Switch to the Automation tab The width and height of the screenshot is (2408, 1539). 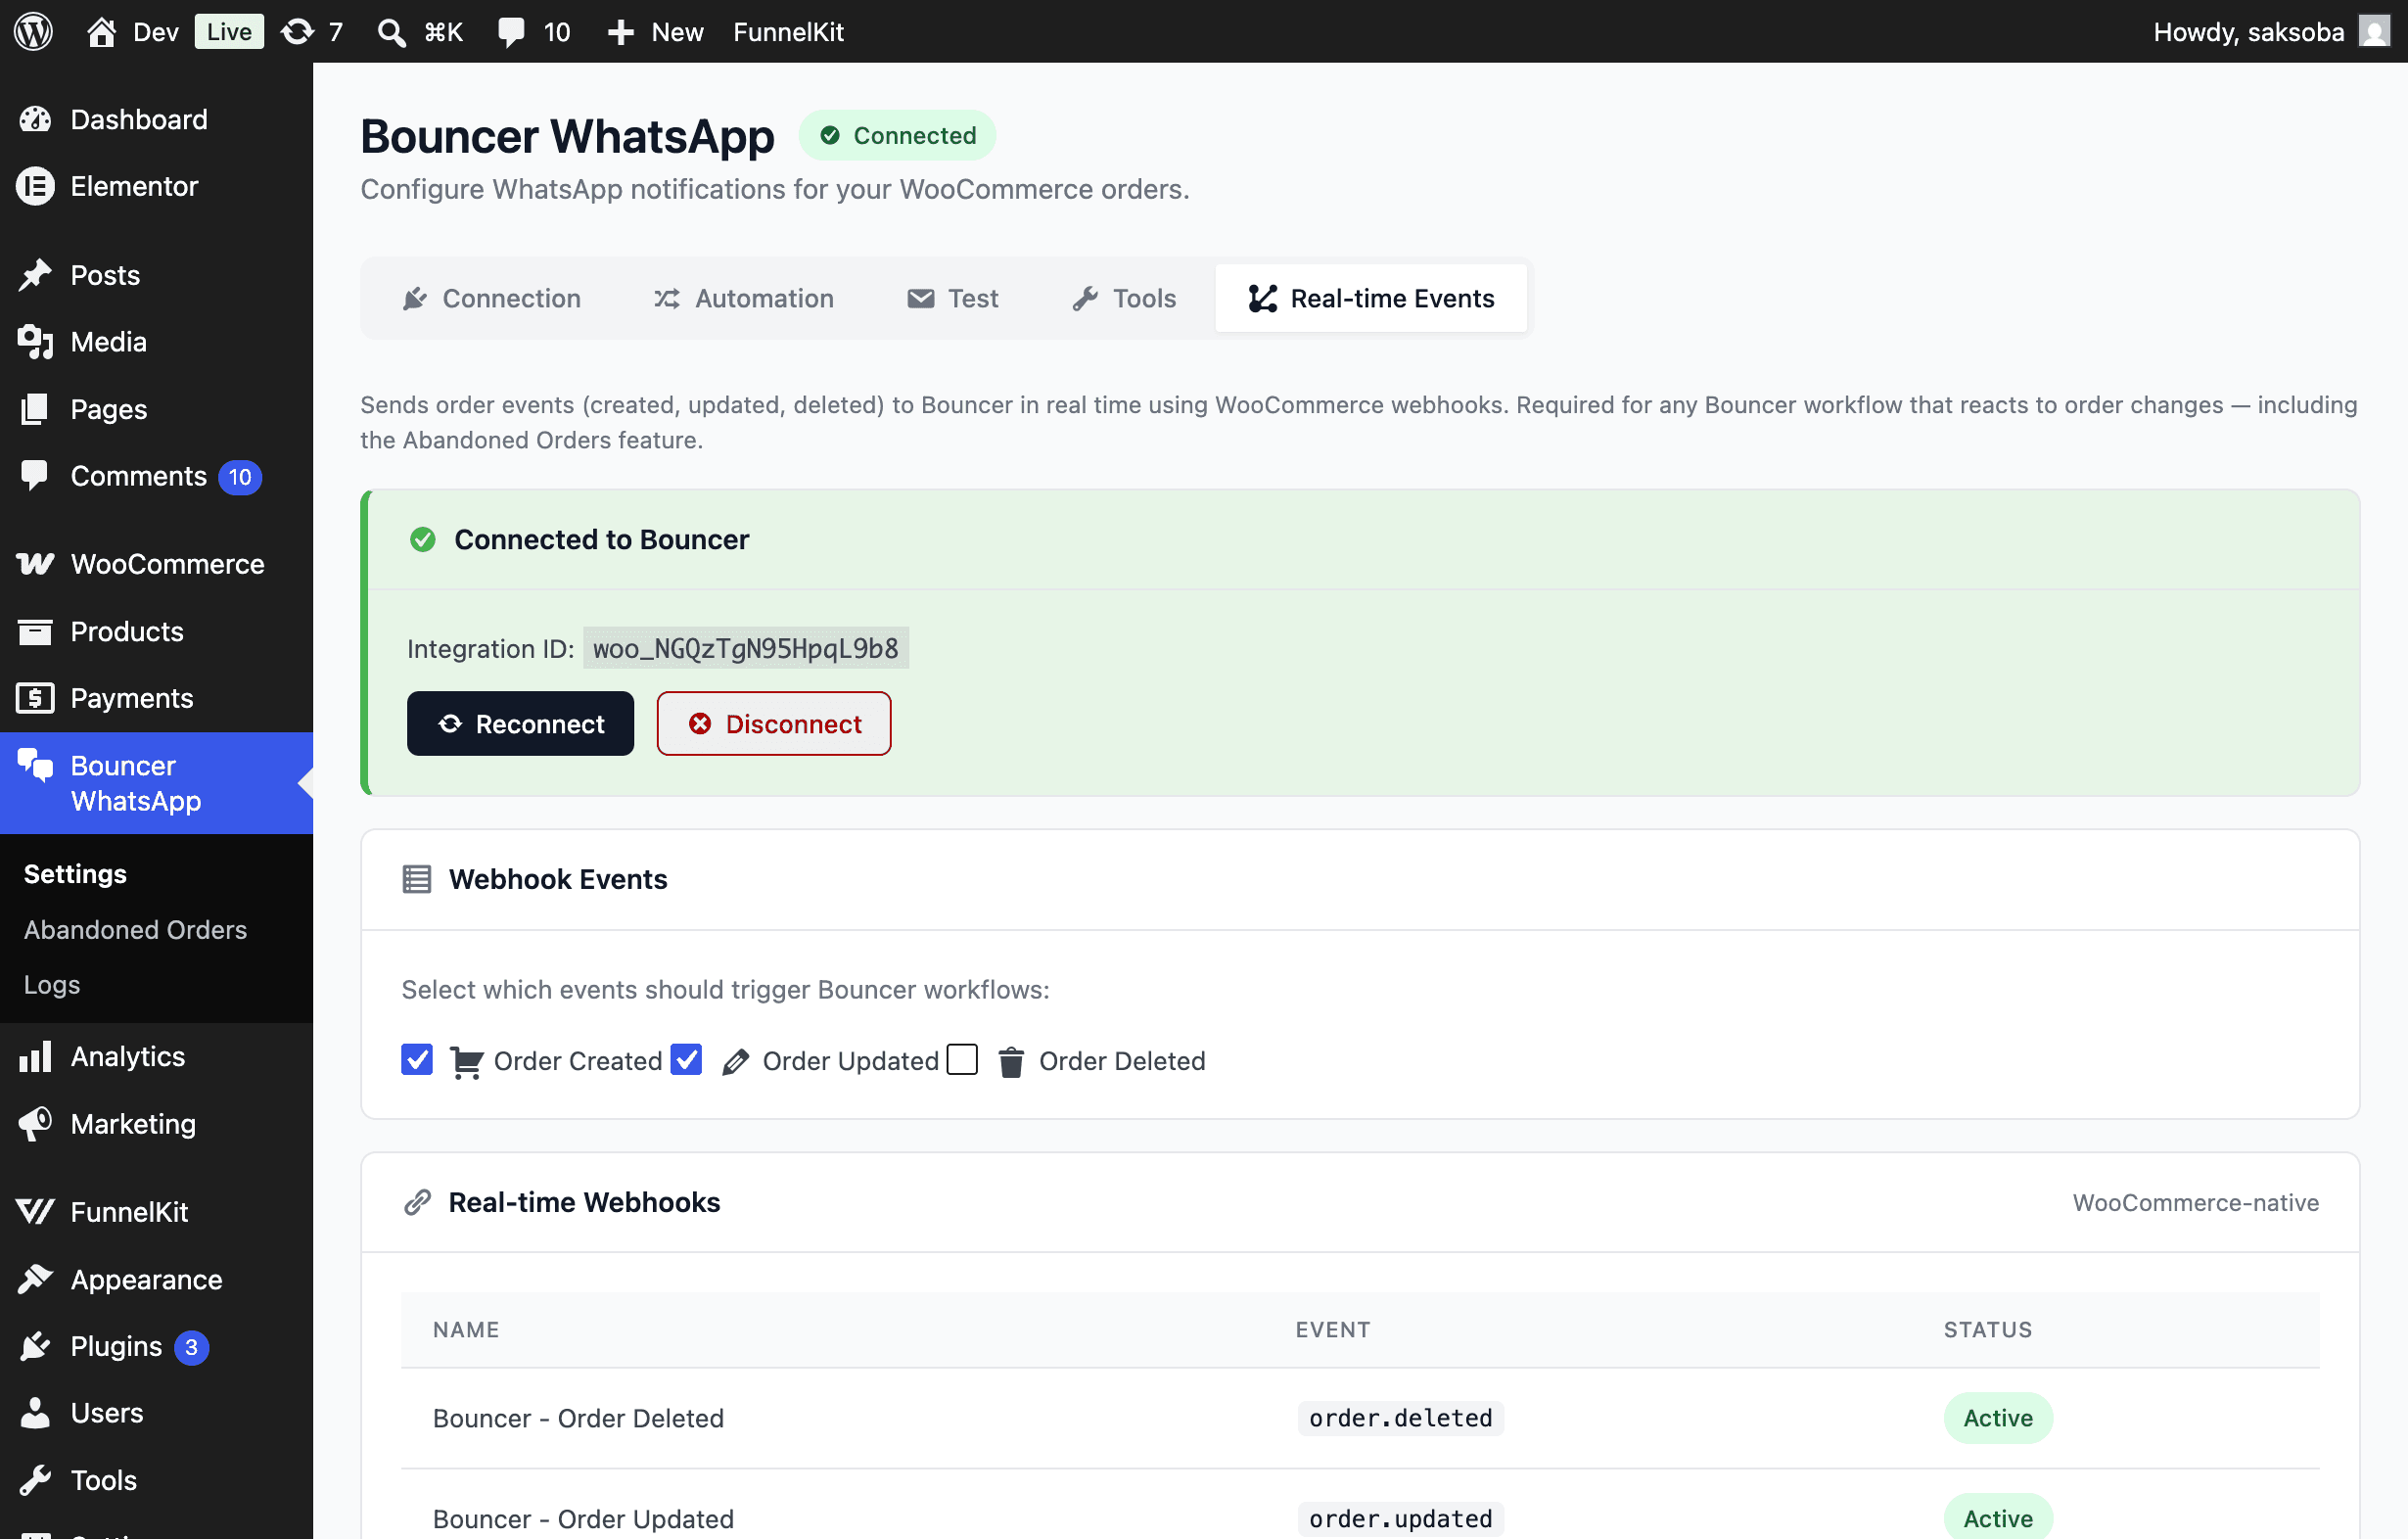743,298
